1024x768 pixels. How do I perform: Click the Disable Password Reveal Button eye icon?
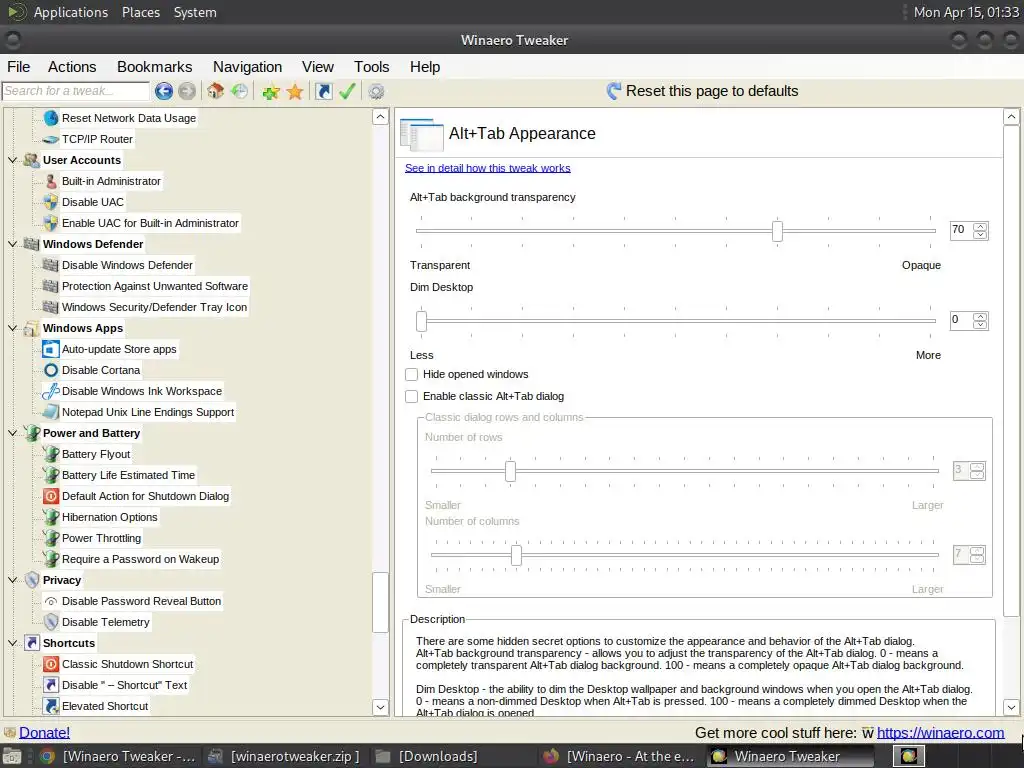(51, 601)
